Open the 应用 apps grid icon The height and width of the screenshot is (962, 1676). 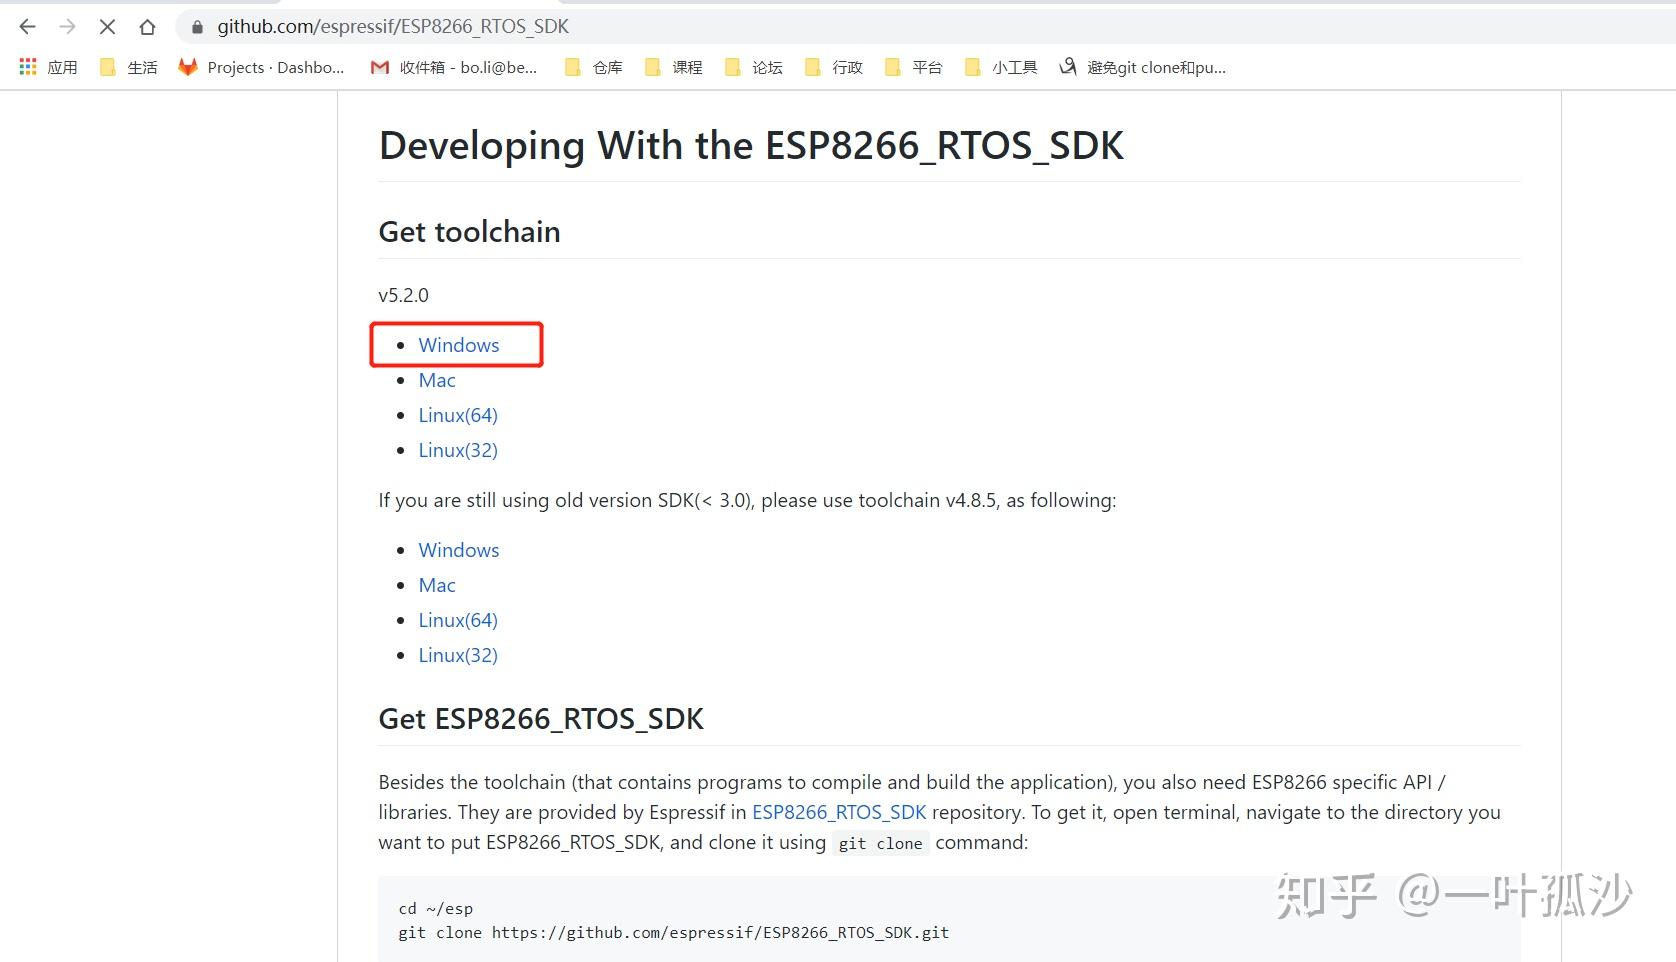[x=27, y=67]
